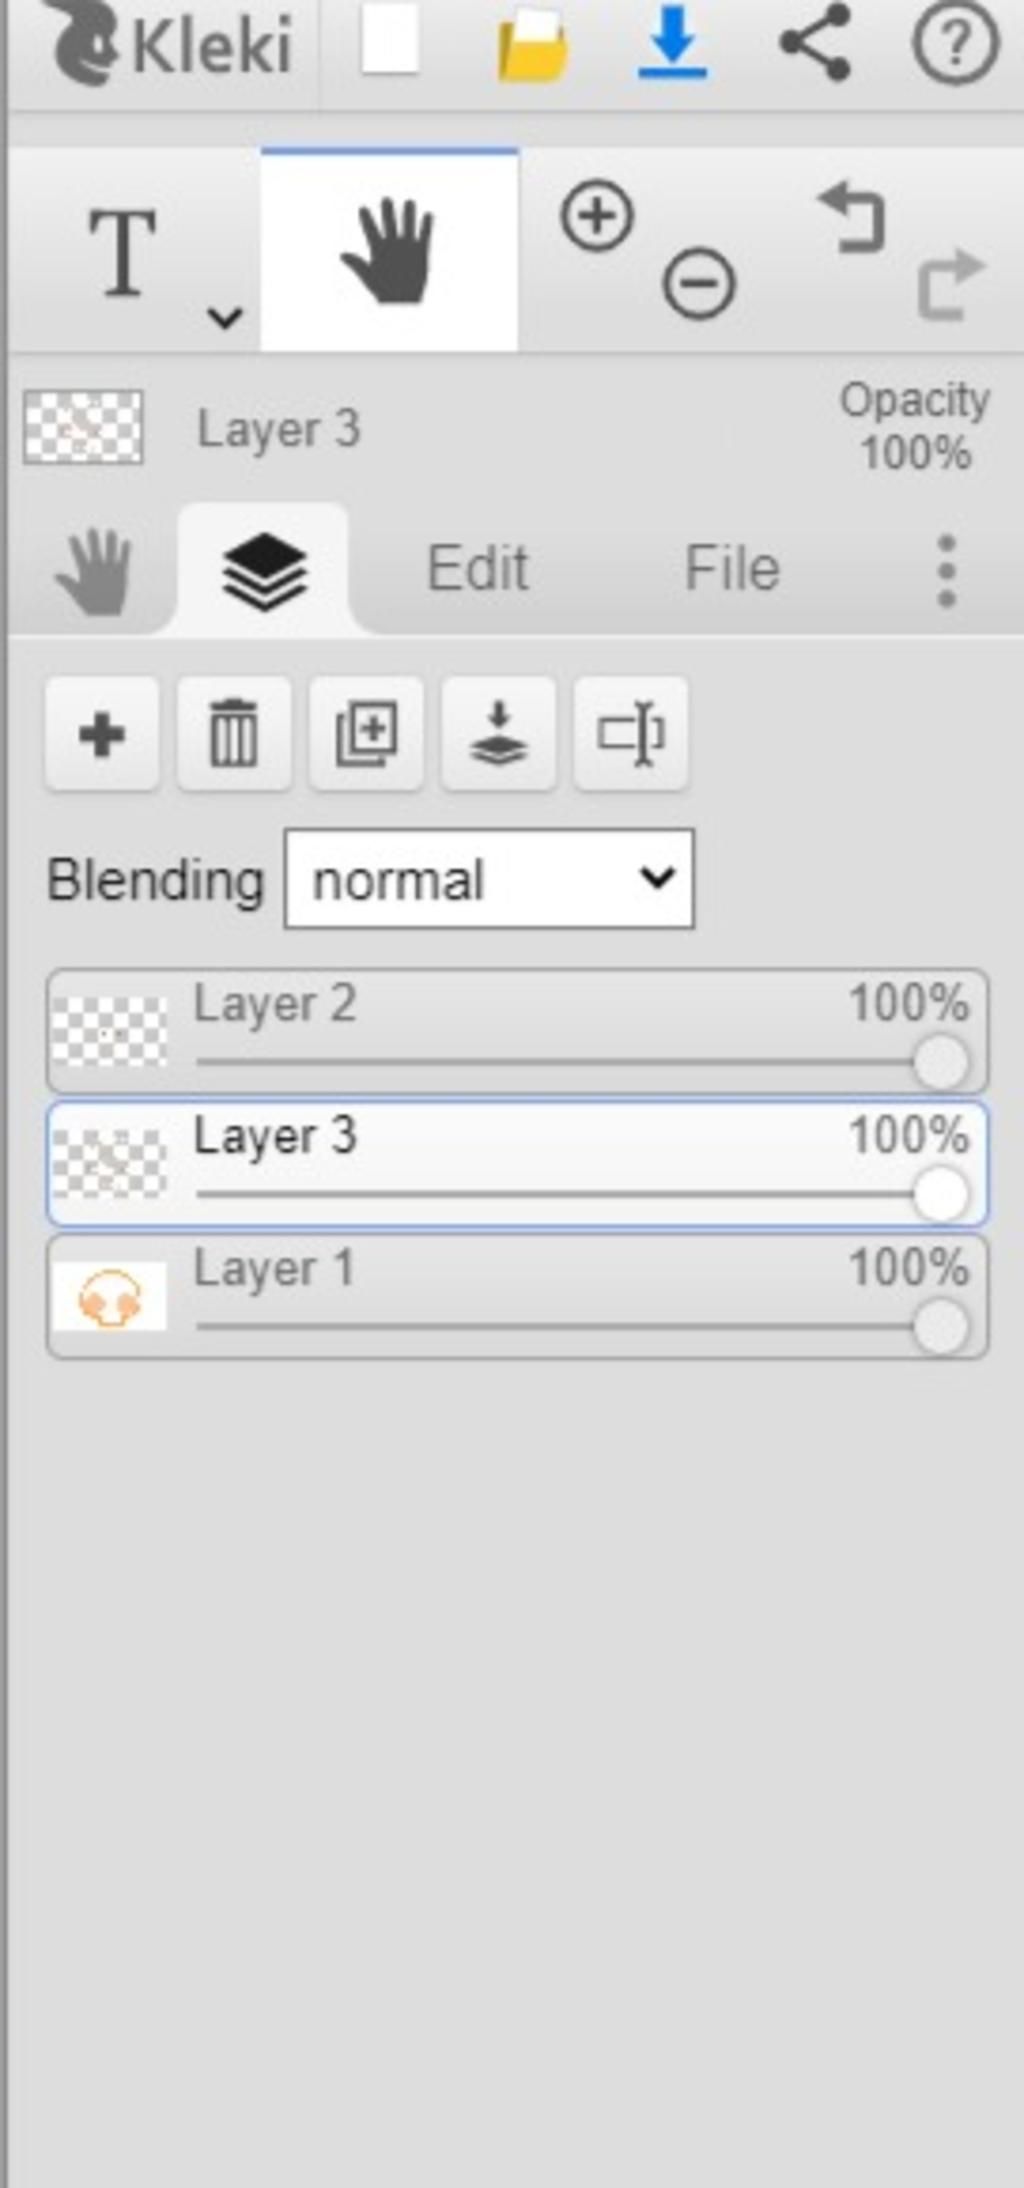Select the Hand pan tool

click(x=389, y=250)
